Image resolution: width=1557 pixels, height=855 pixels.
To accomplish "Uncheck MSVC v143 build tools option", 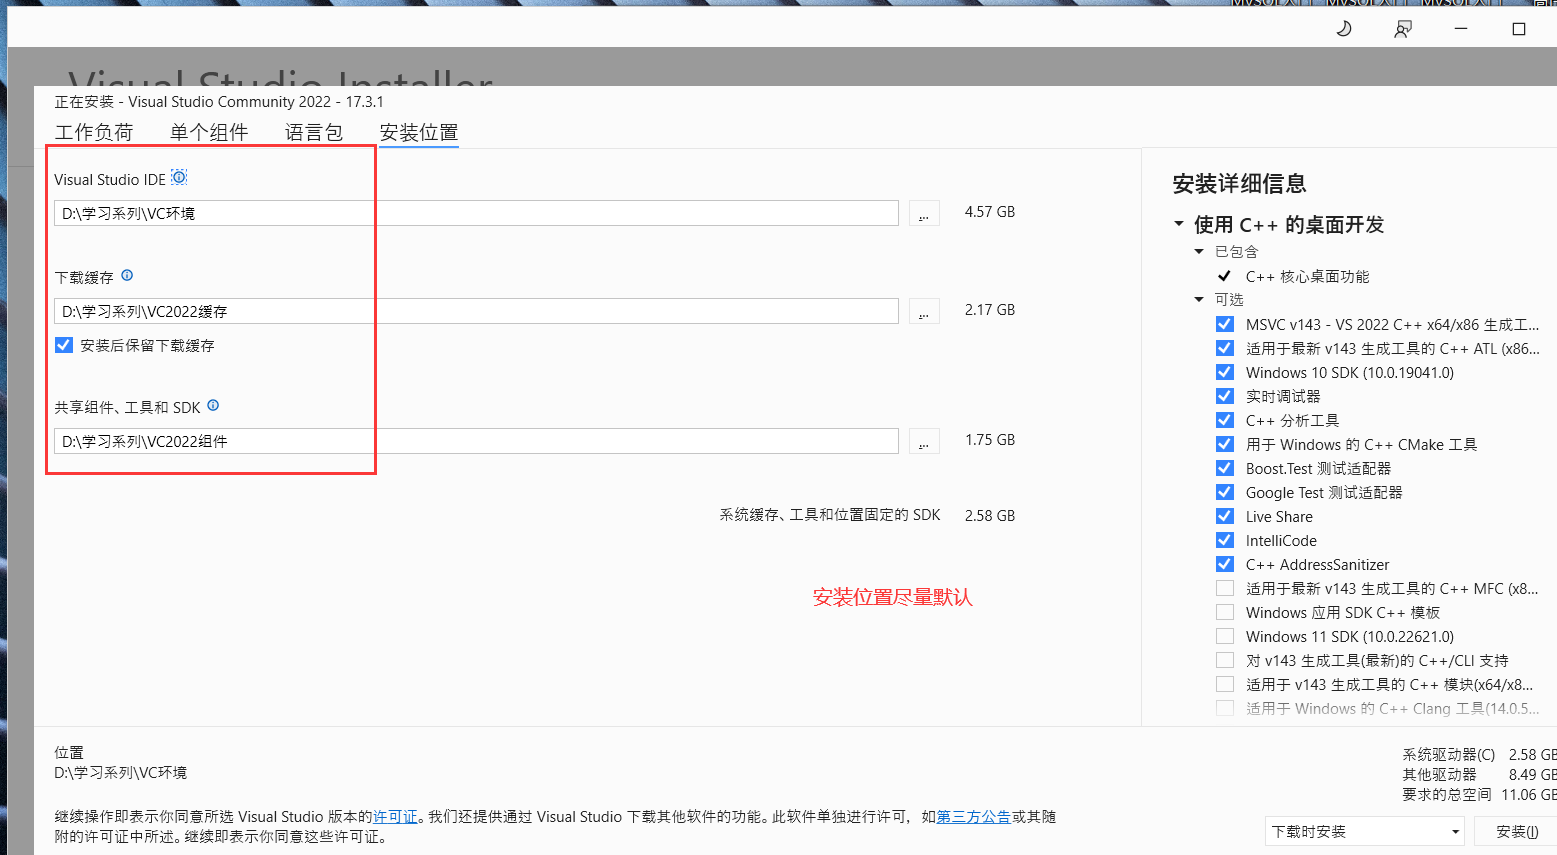I will (x=1225, y=324).
